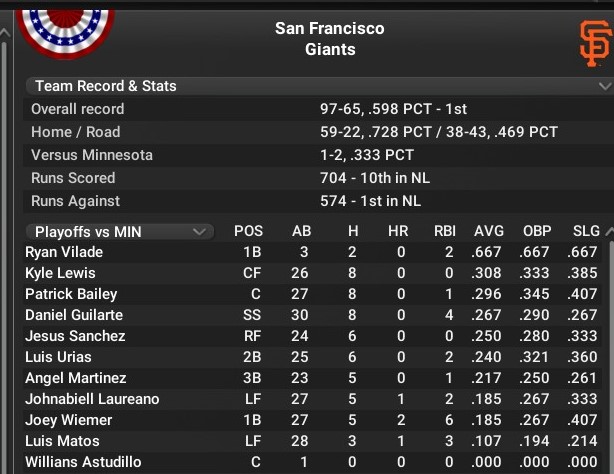Open Johnabiell Laureano's profile

tap(92, 399)
